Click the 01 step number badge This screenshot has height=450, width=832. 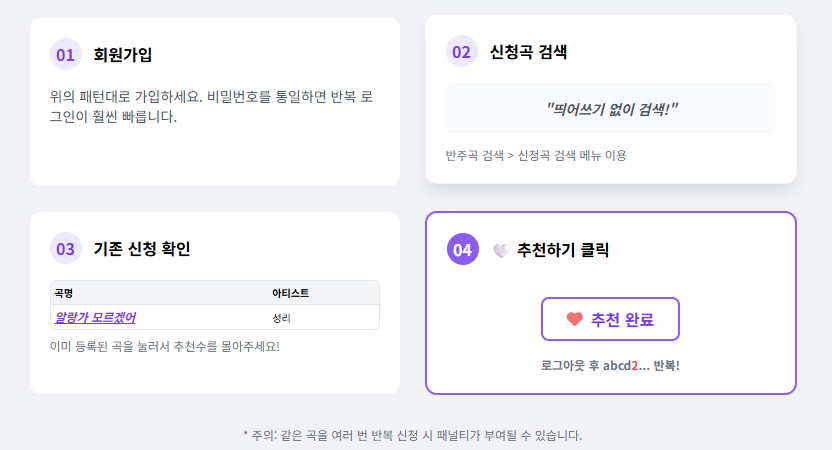(x=66, y=54)
